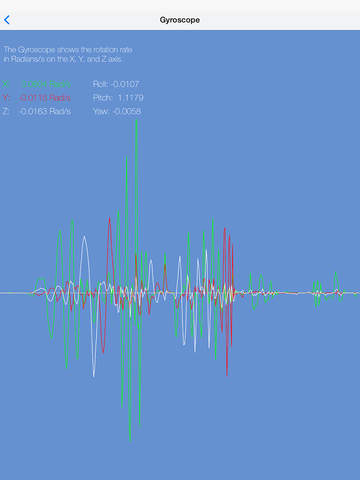This screenshot has width=360, height=480.
Task: Click the deep red trough near burst end
Action: tap(227, 373)
